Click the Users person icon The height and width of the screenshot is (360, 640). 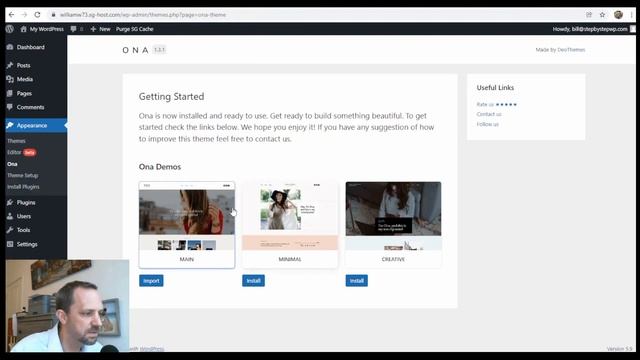click(10, 216)
